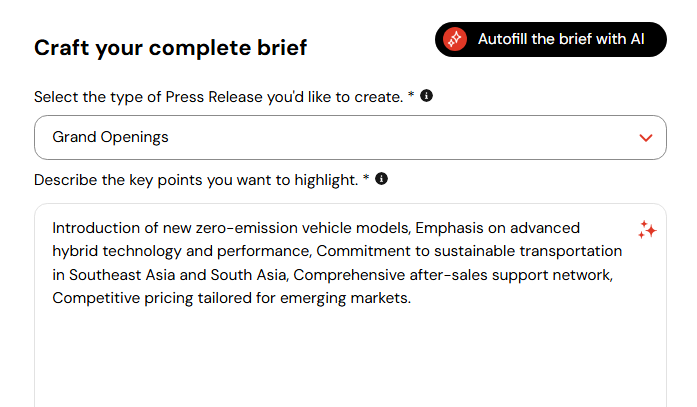This screenshot has width=697, height=407.
Task: Open info tooltip beside key points label
Action: click(381, 179)
